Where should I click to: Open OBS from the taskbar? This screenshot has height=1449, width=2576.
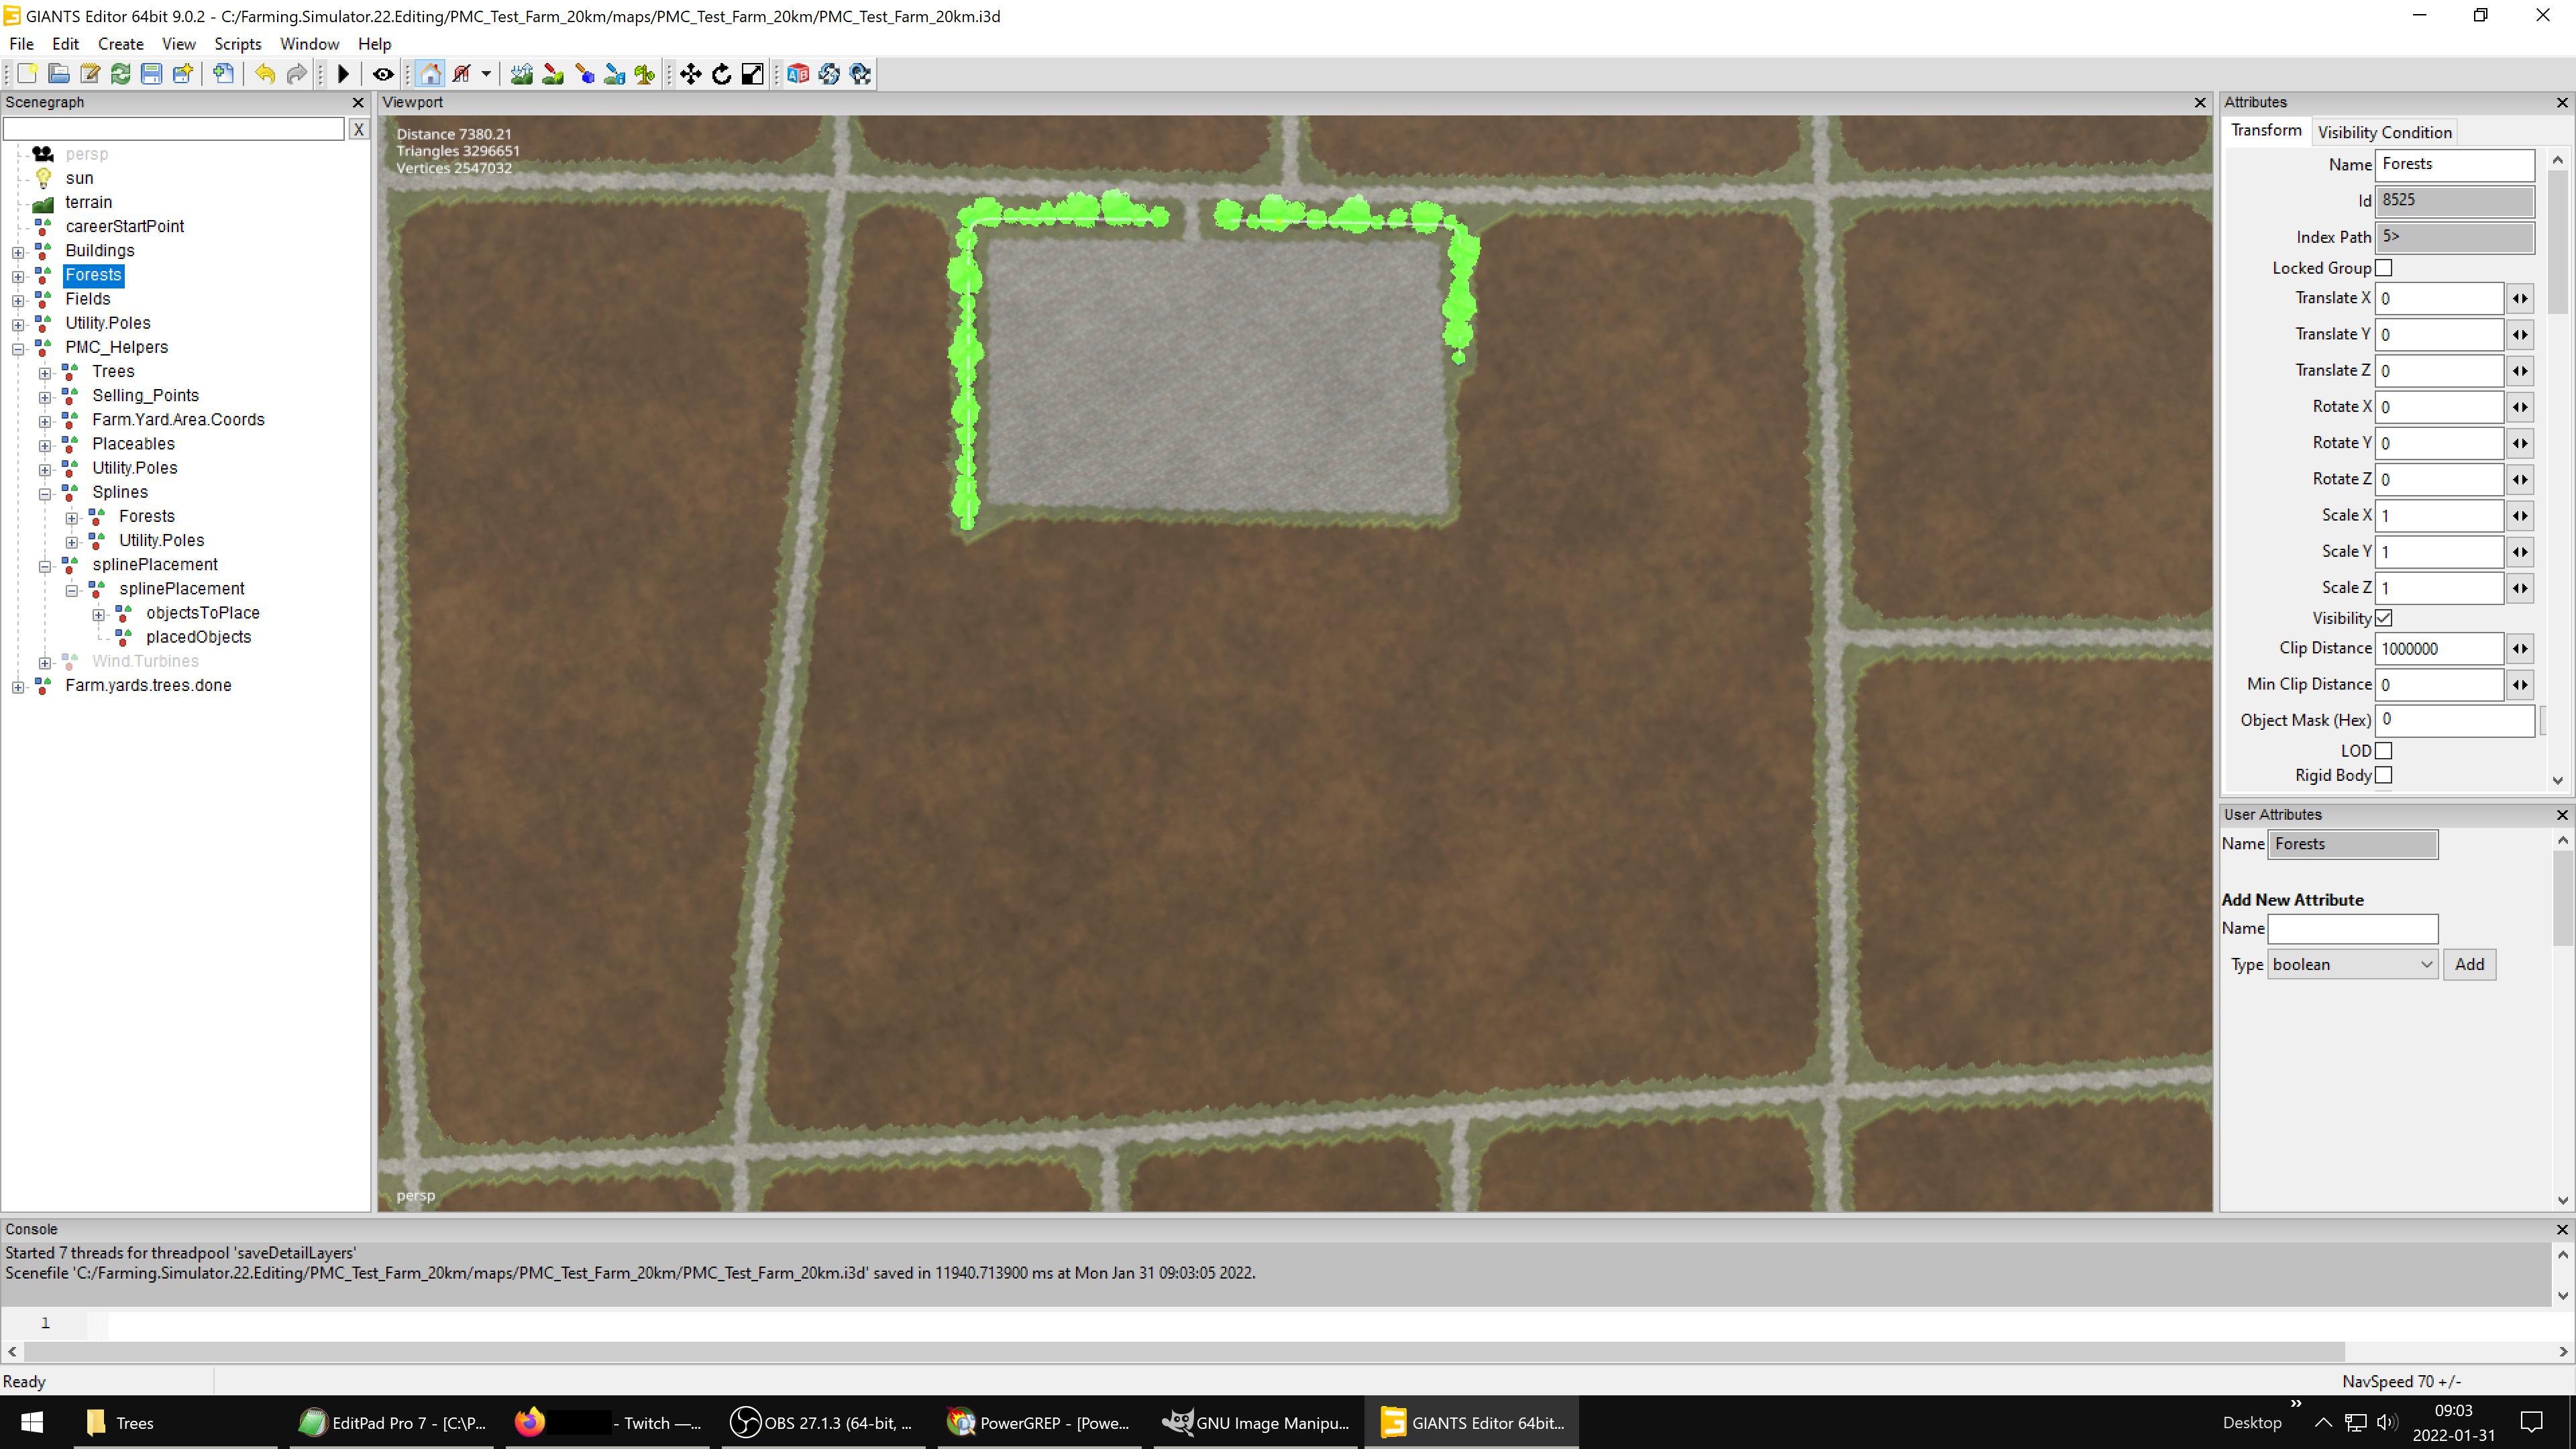pyautogui.click(x=822, y=1423)
